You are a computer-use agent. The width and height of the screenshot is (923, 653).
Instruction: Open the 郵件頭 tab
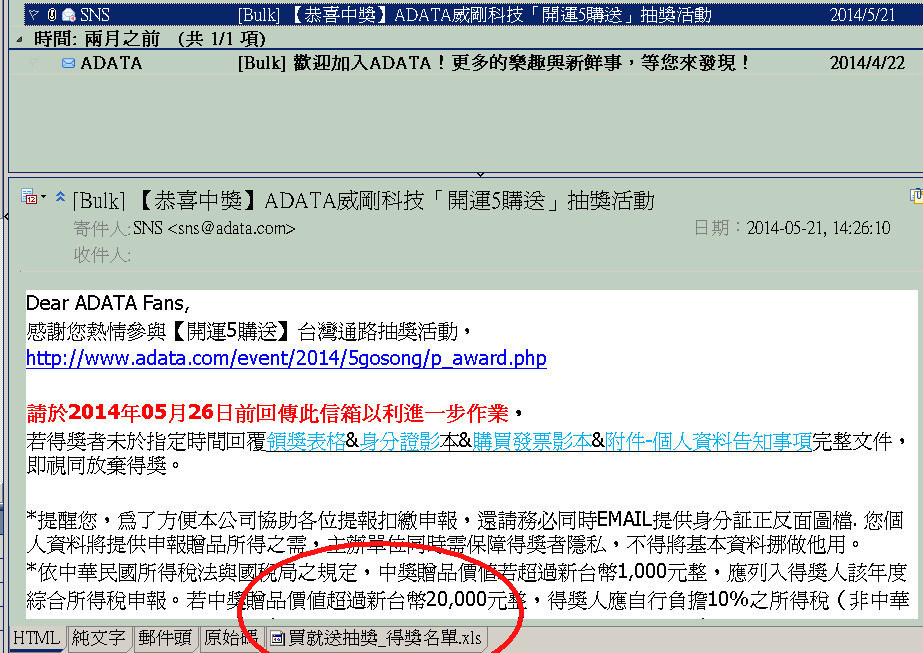coord(165,638)
